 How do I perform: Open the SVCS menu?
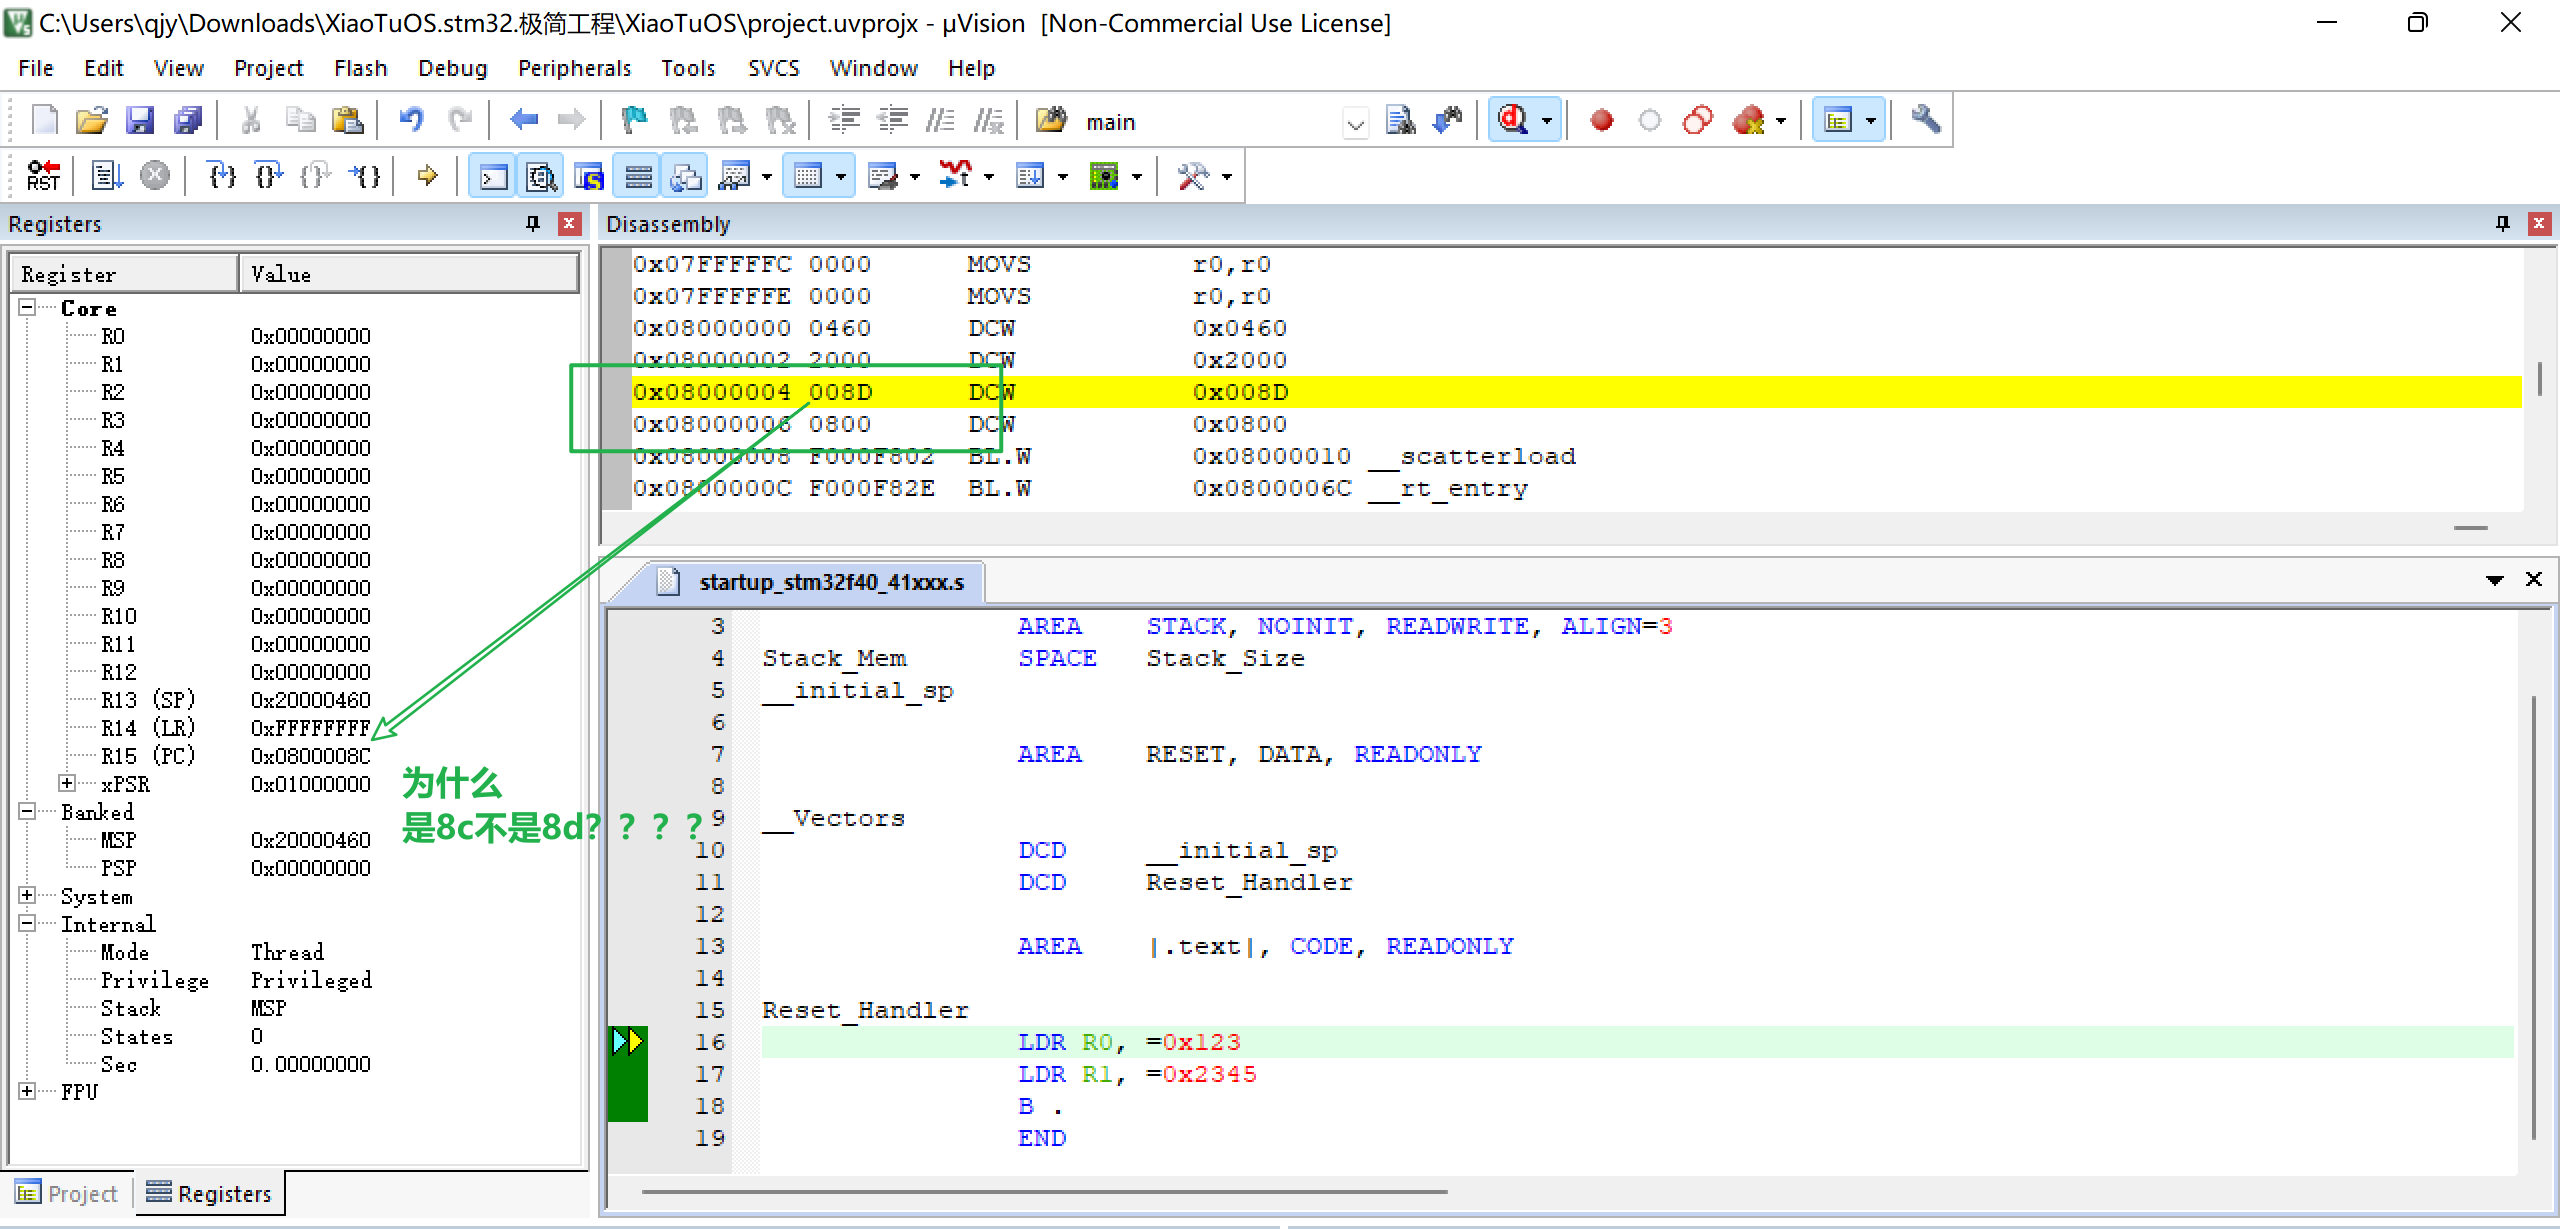pyautogui.click(x=773, y=68)
